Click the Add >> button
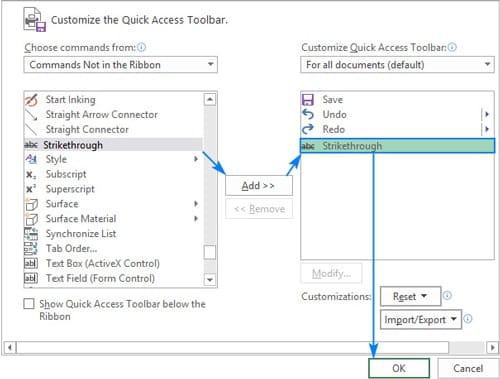The height and width of the screenshot is (379, 500). tap(259, 186)
